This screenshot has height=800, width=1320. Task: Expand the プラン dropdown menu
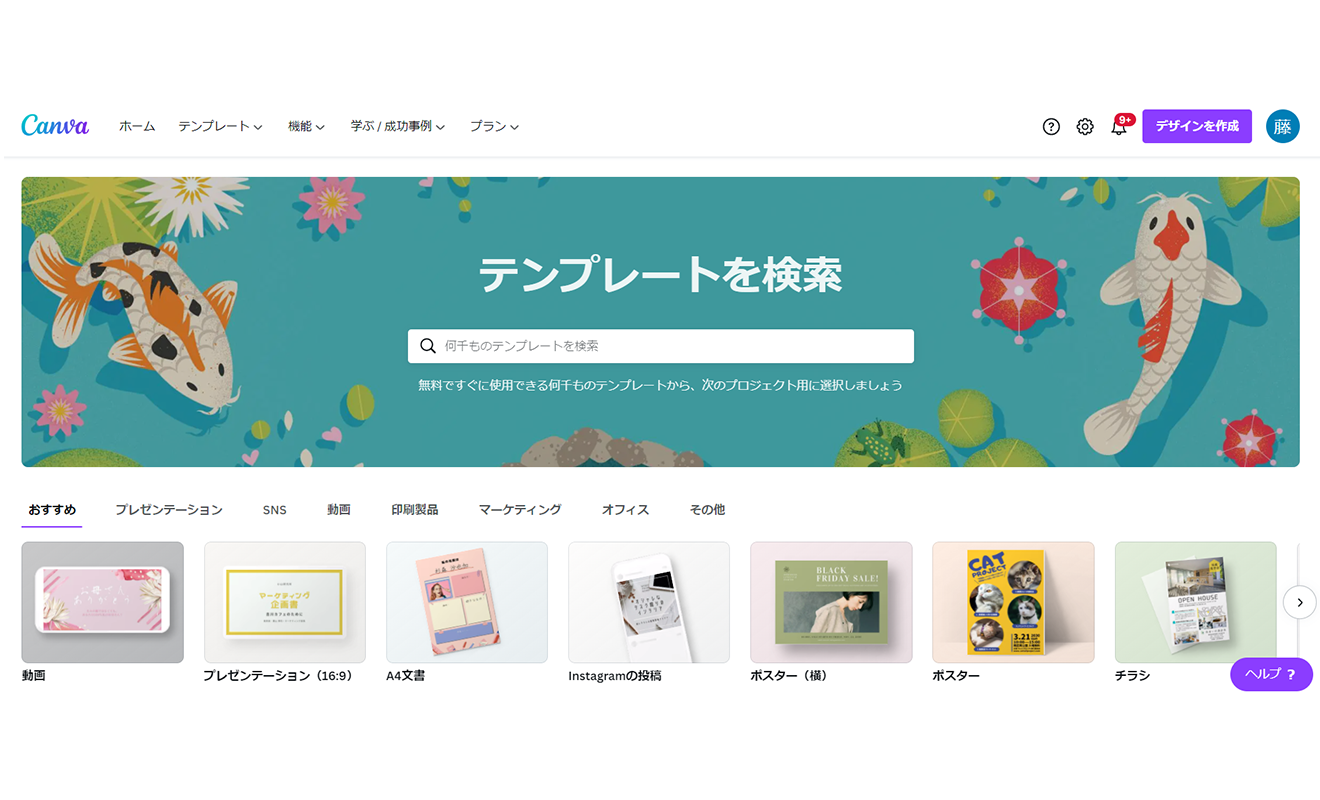click(x=494, y=127)
